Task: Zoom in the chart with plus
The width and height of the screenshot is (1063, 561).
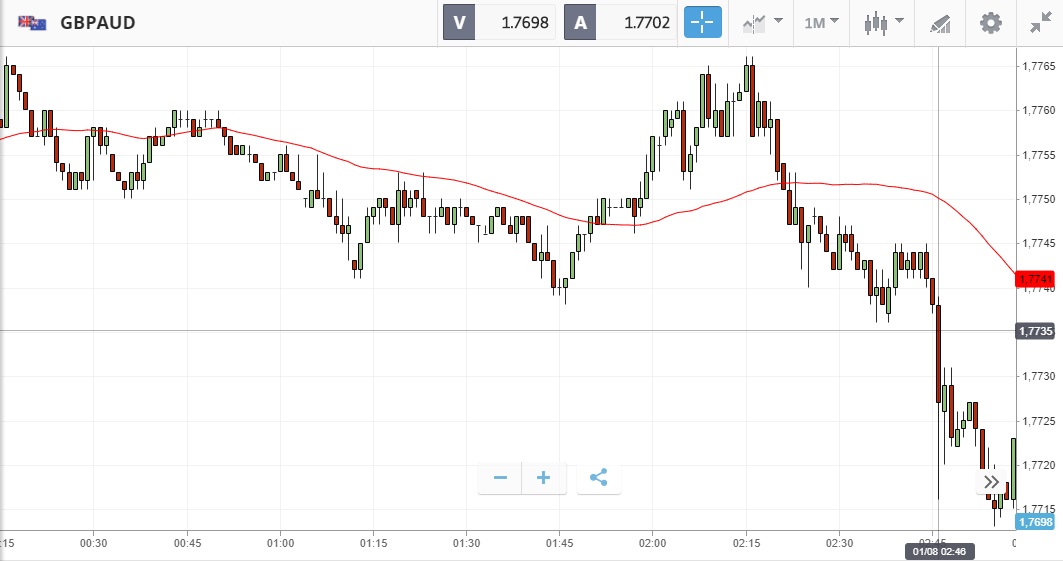Action: (544, 478)
